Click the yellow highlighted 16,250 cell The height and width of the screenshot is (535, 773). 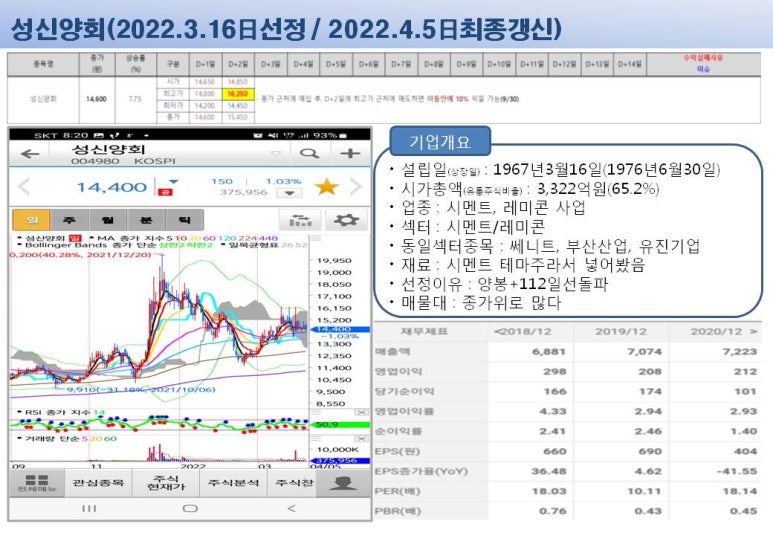[x=238, y=94]
